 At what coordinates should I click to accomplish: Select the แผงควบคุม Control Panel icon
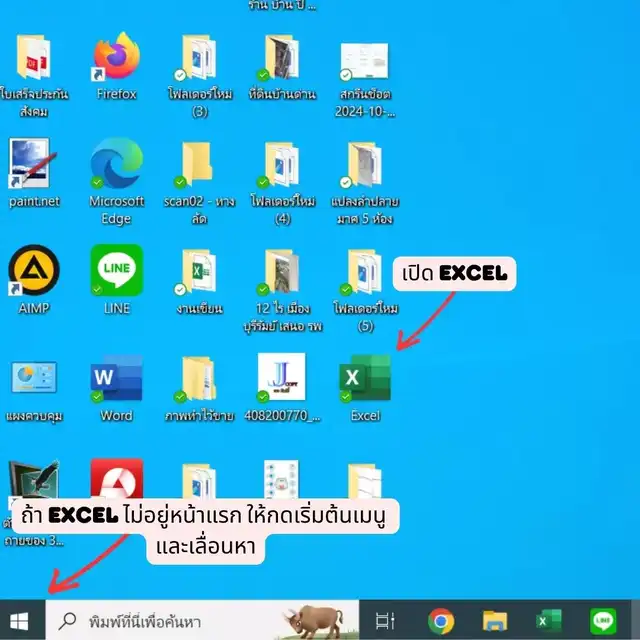pyautogui.click(x=34, y=379)
